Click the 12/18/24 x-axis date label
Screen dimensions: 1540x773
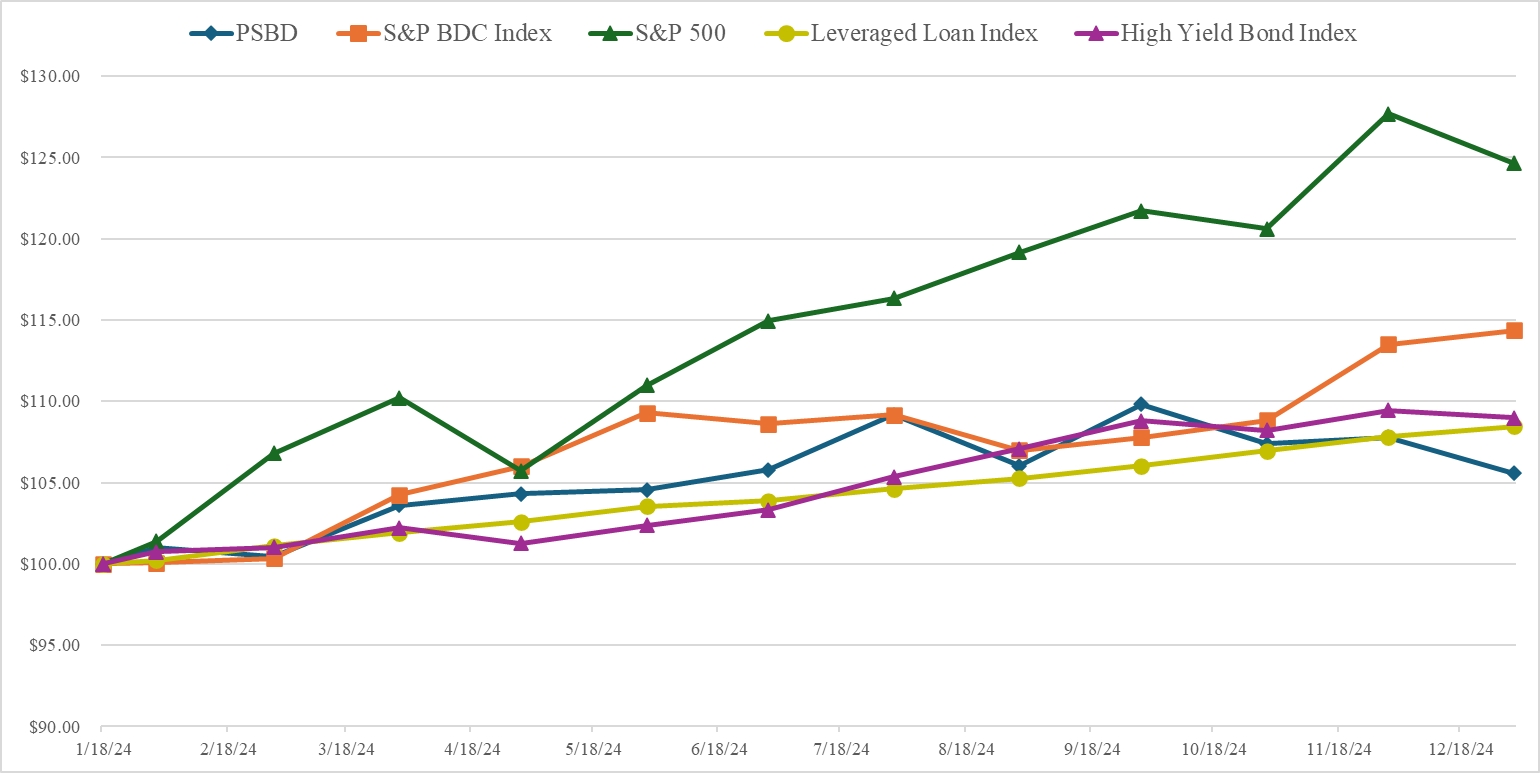[1459, 749]
